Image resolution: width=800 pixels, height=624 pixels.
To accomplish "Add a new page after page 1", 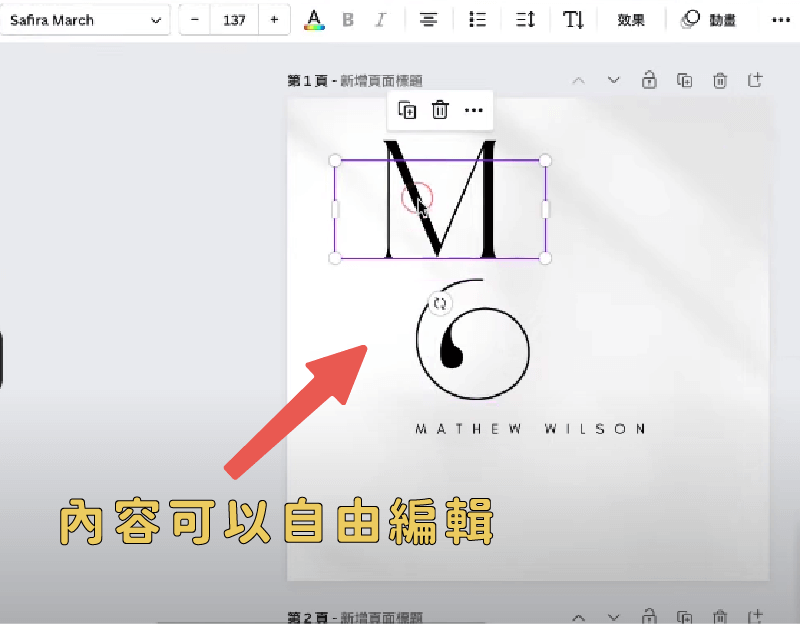I will click(x=755, y=80).
